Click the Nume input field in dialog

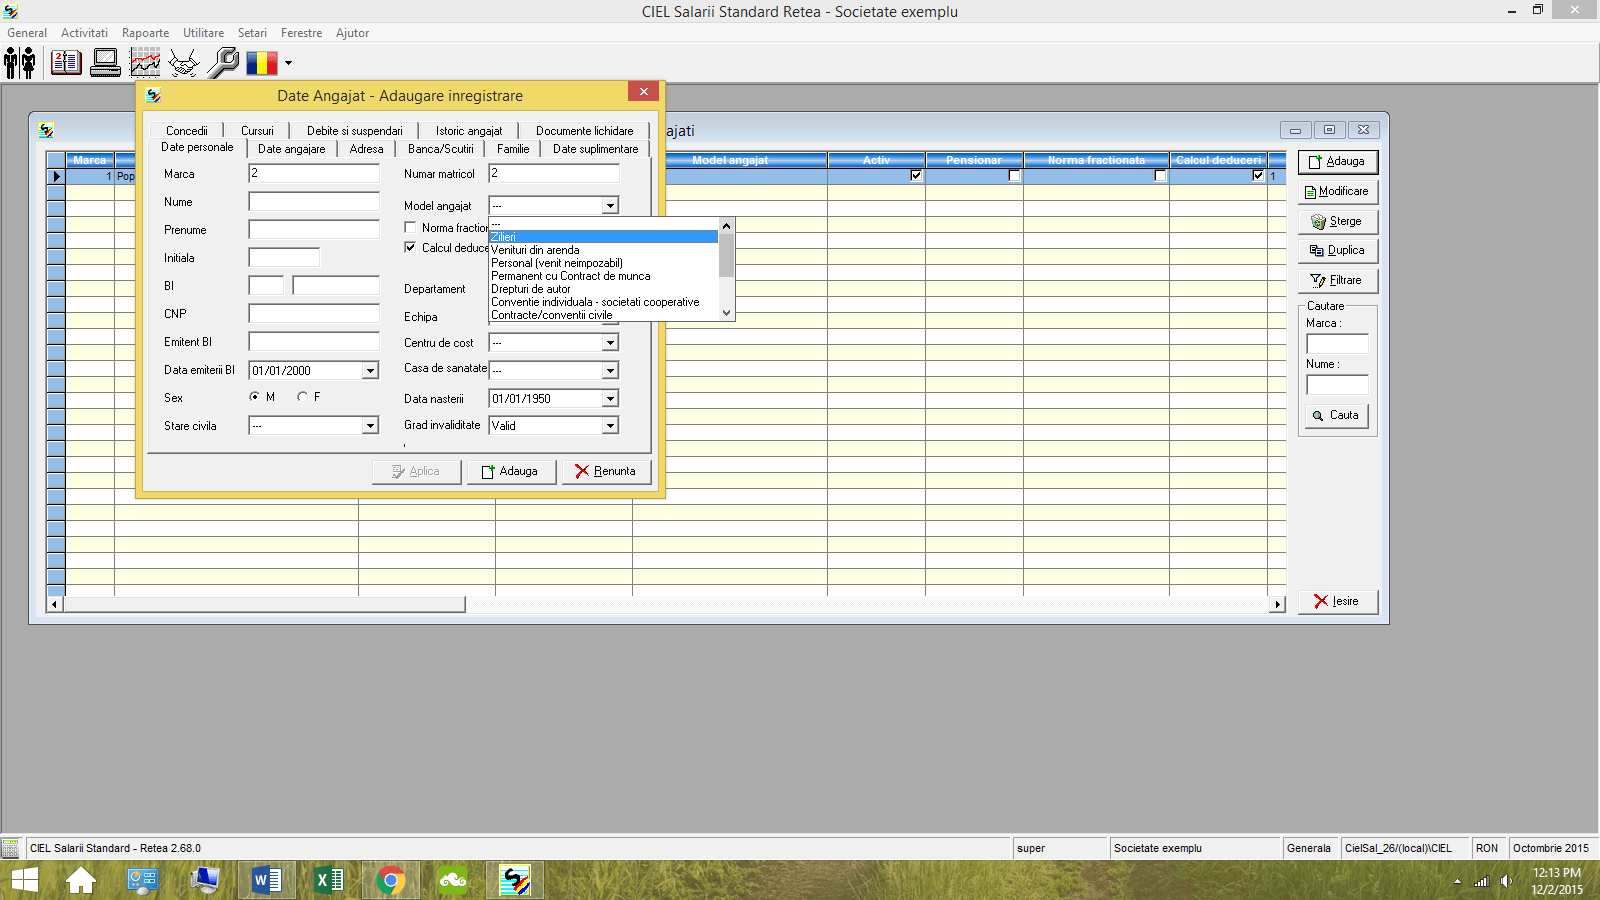tap(314, 201)
